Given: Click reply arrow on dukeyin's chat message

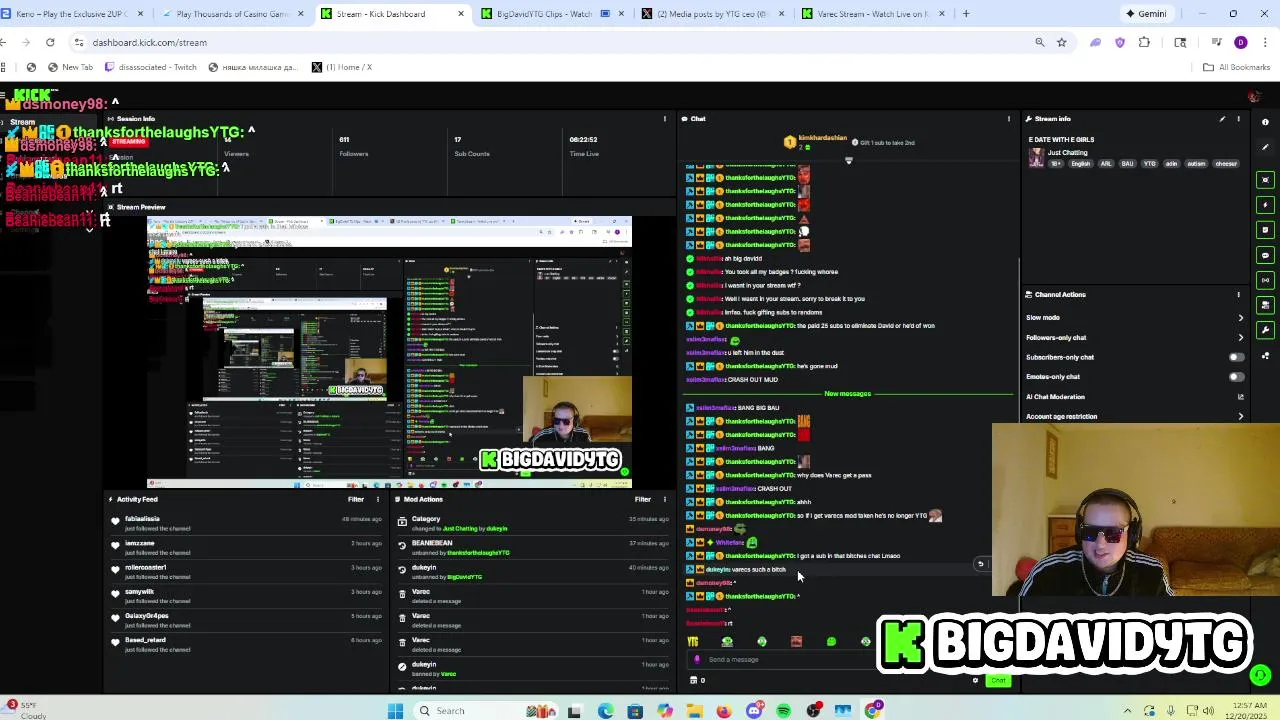Looking at the screenshot, I should (980, 564).
